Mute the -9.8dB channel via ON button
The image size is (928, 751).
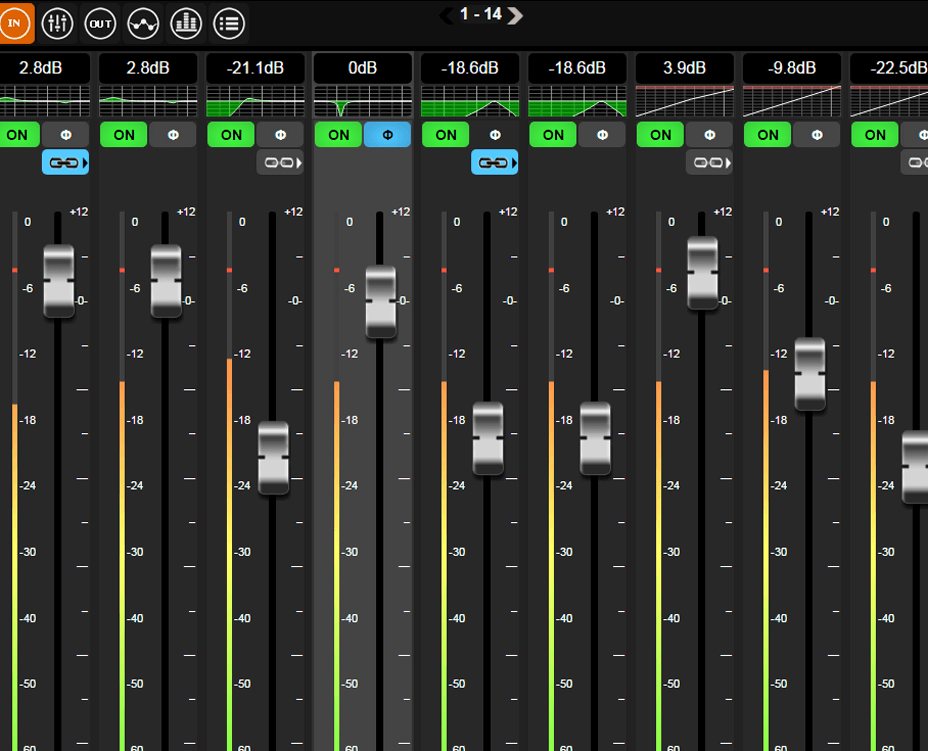click(x=768, y=135)
